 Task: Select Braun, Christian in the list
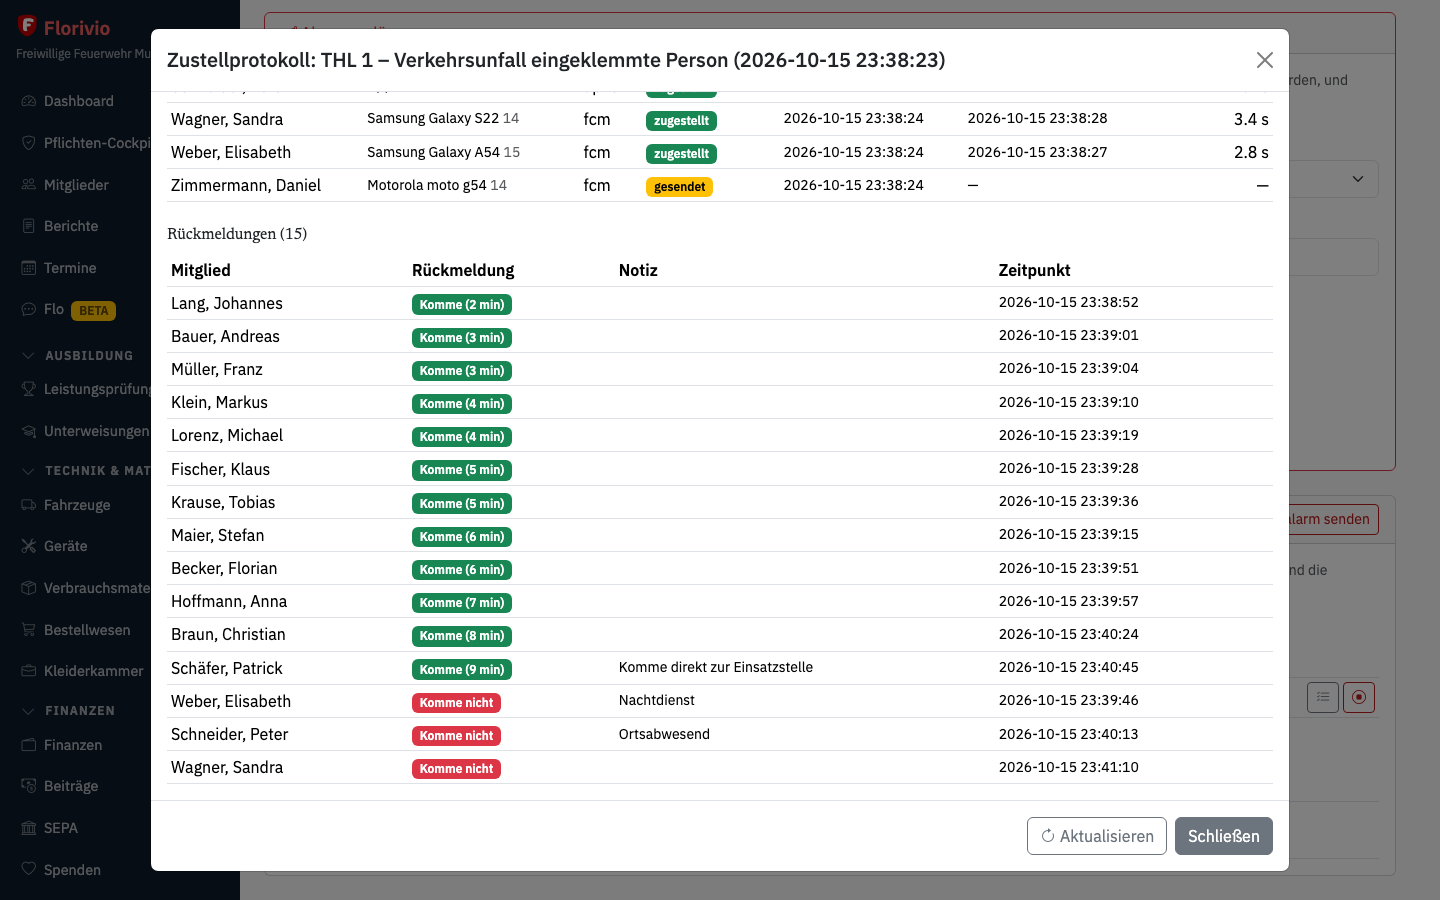228,634
